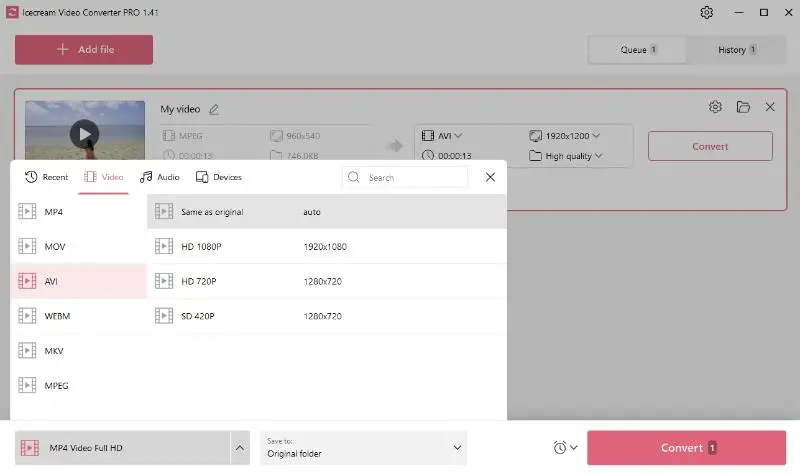
Task: Choose the SD 420P preset
Action: (327, 316)
